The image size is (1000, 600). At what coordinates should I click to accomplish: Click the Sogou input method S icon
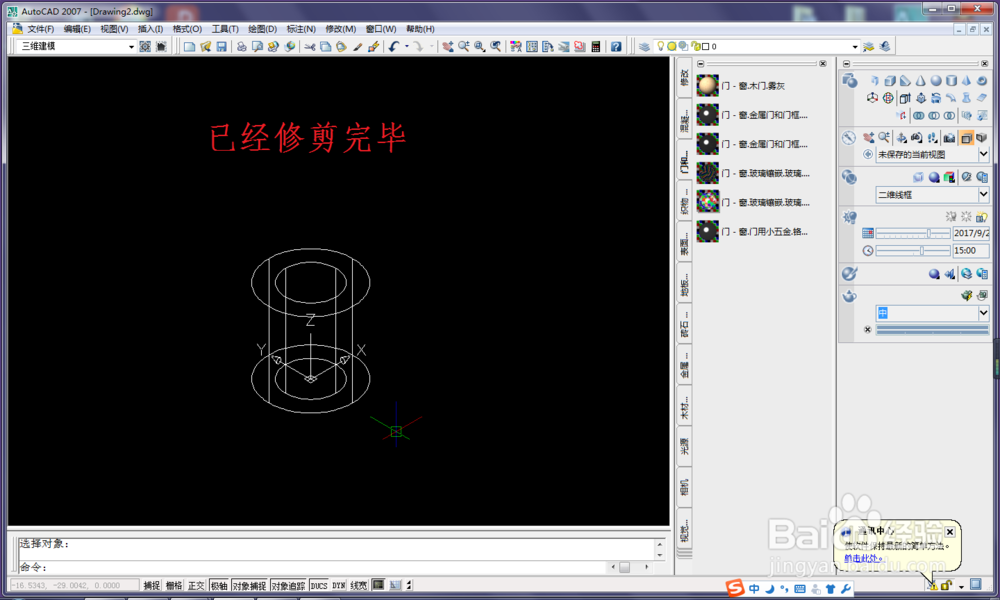[x=735, y=588]
